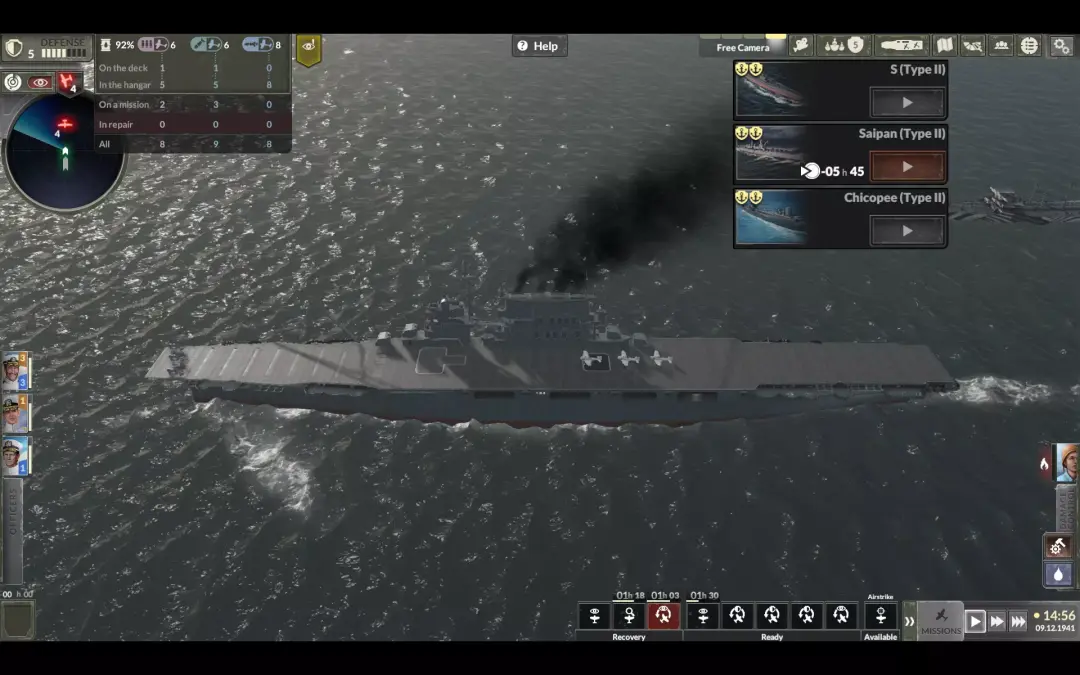The height and width of the screenshot is (675, 1080).
Task: Select the Airstrike available mission slot
Action: pyautogui.click(x=880, y=616)
